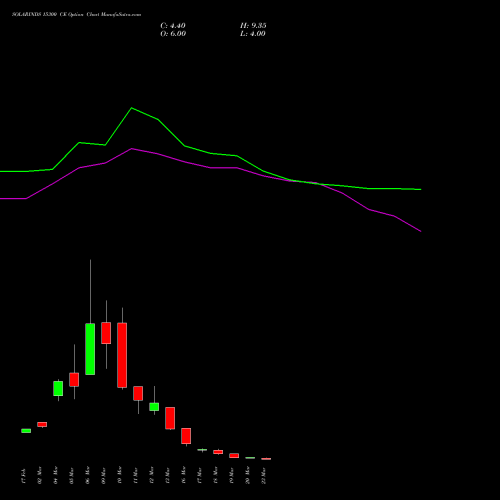
Task: Click the '04 Mar' date axis label
Action: [x=55, y=476]
